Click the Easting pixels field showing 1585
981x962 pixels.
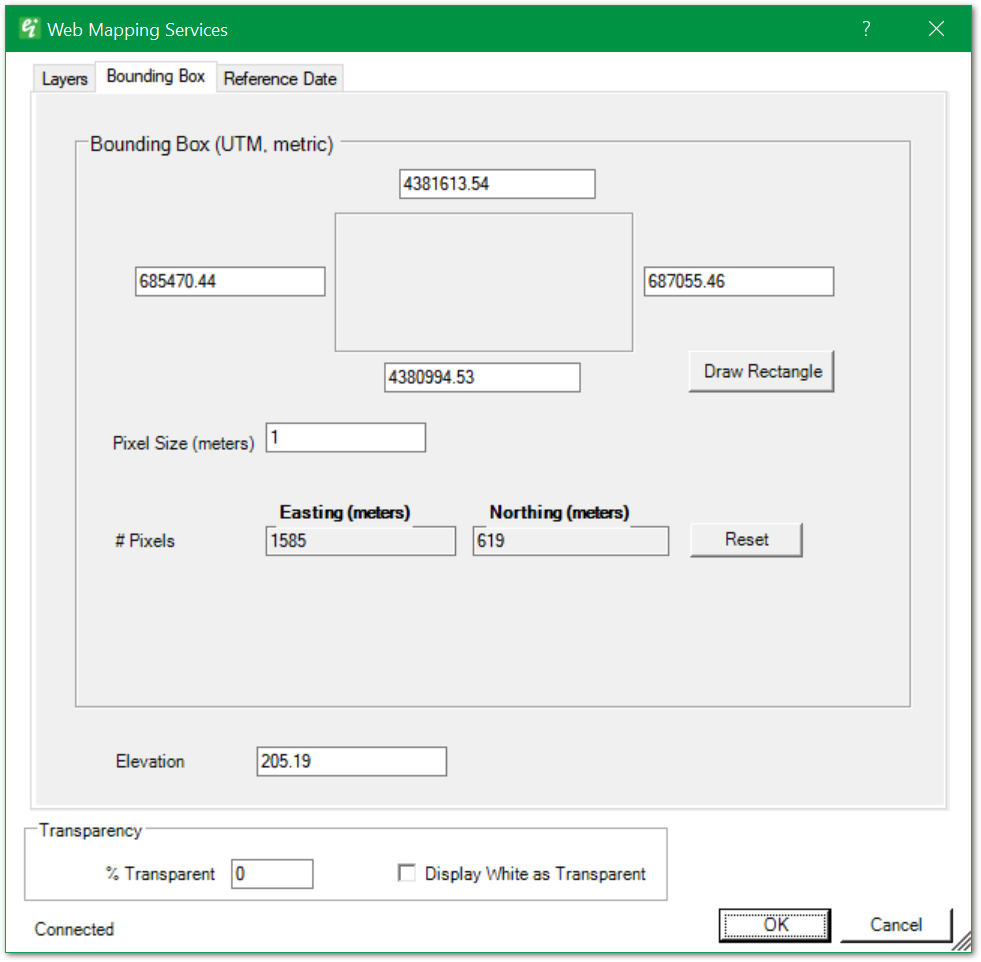[360, 540]
